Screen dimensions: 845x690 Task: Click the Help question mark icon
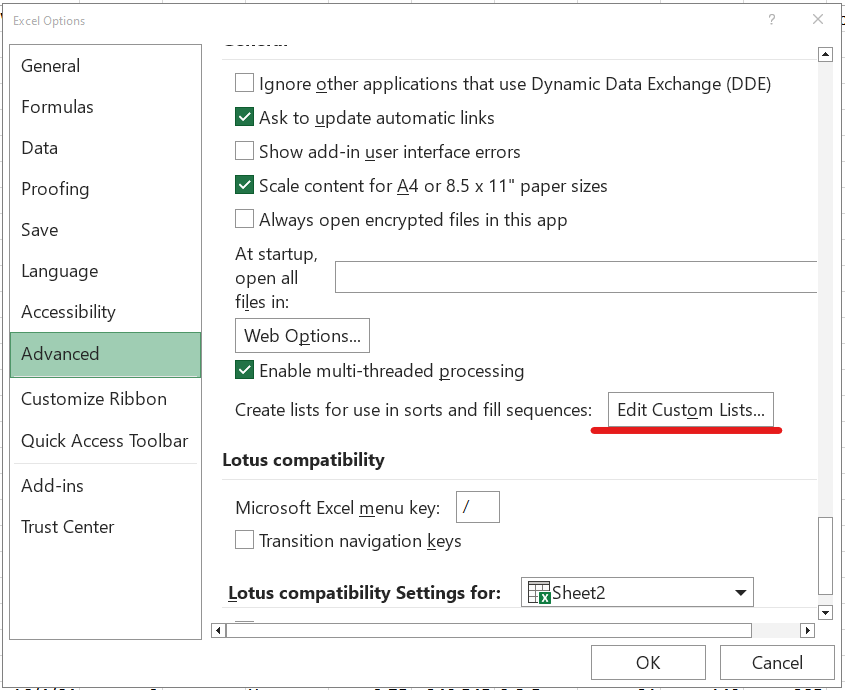click(772, 20)
